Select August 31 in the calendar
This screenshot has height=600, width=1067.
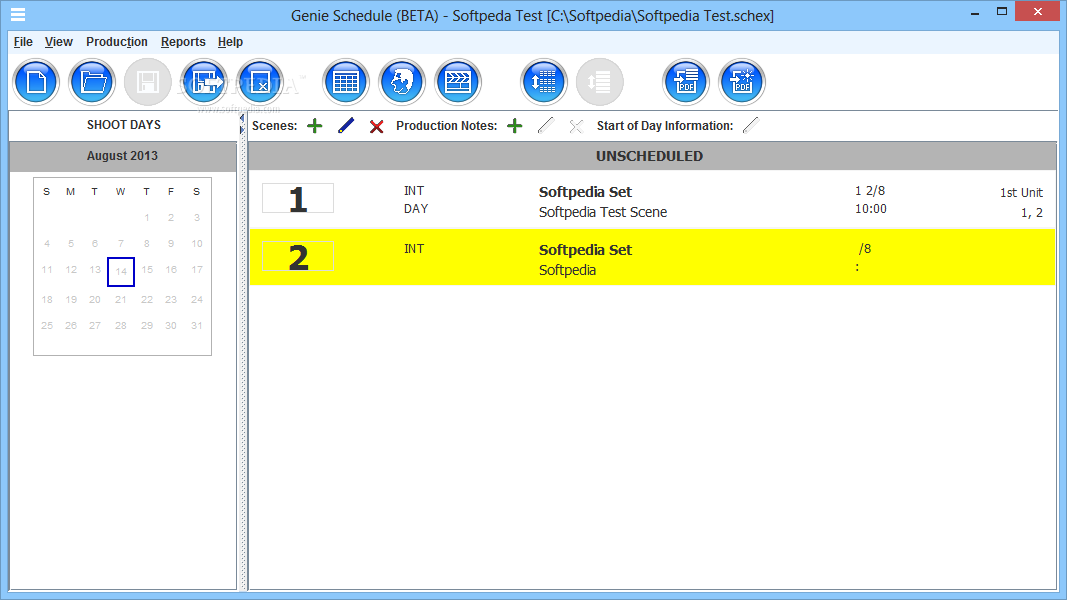pyautogui.click(x=197, y=326)
